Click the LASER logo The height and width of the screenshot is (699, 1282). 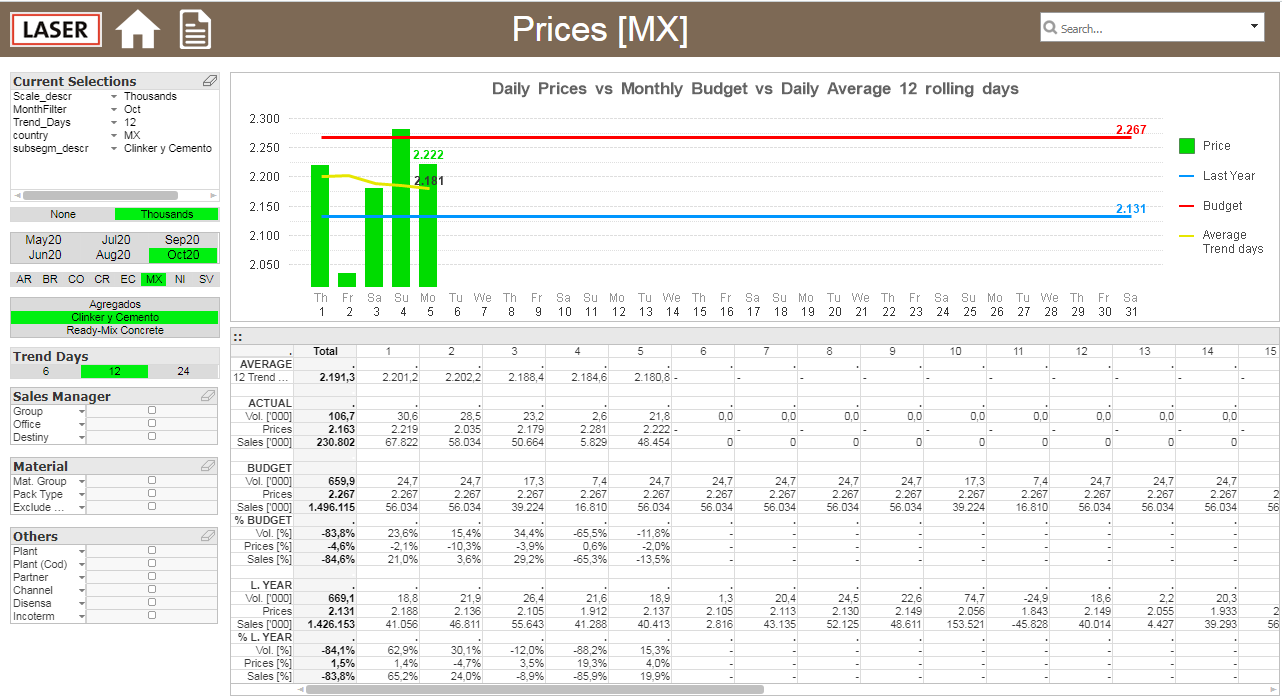coord(56,29)
